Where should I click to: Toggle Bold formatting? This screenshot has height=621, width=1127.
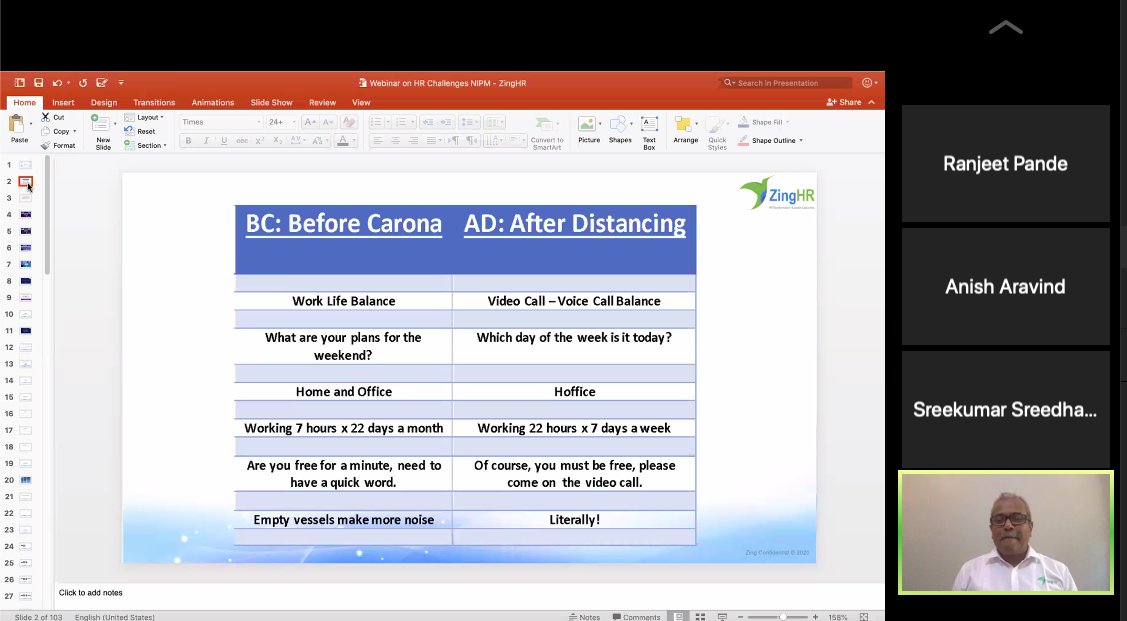click(188, 141)
